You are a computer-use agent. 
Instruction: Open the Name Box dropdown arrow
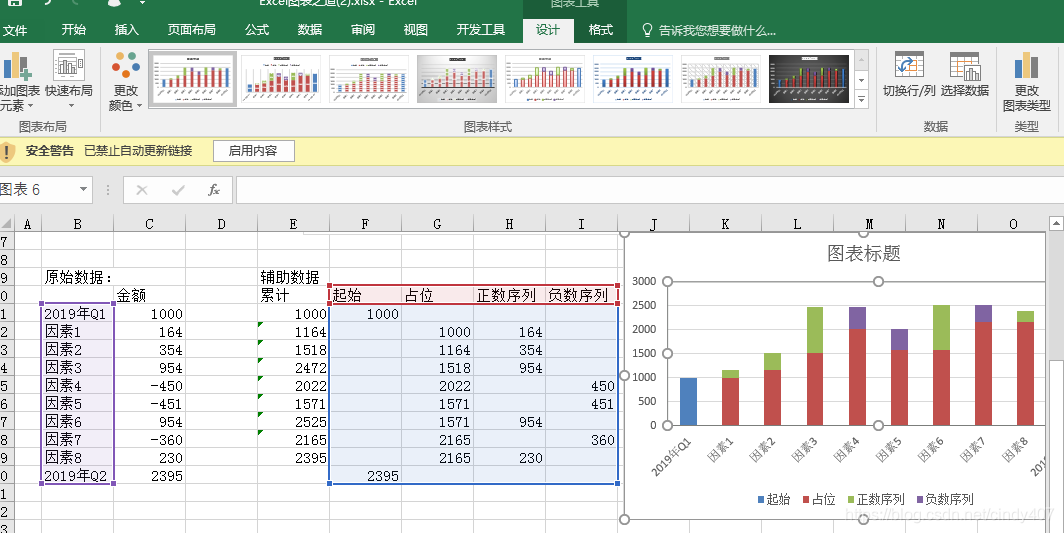(x=83, y=190)
